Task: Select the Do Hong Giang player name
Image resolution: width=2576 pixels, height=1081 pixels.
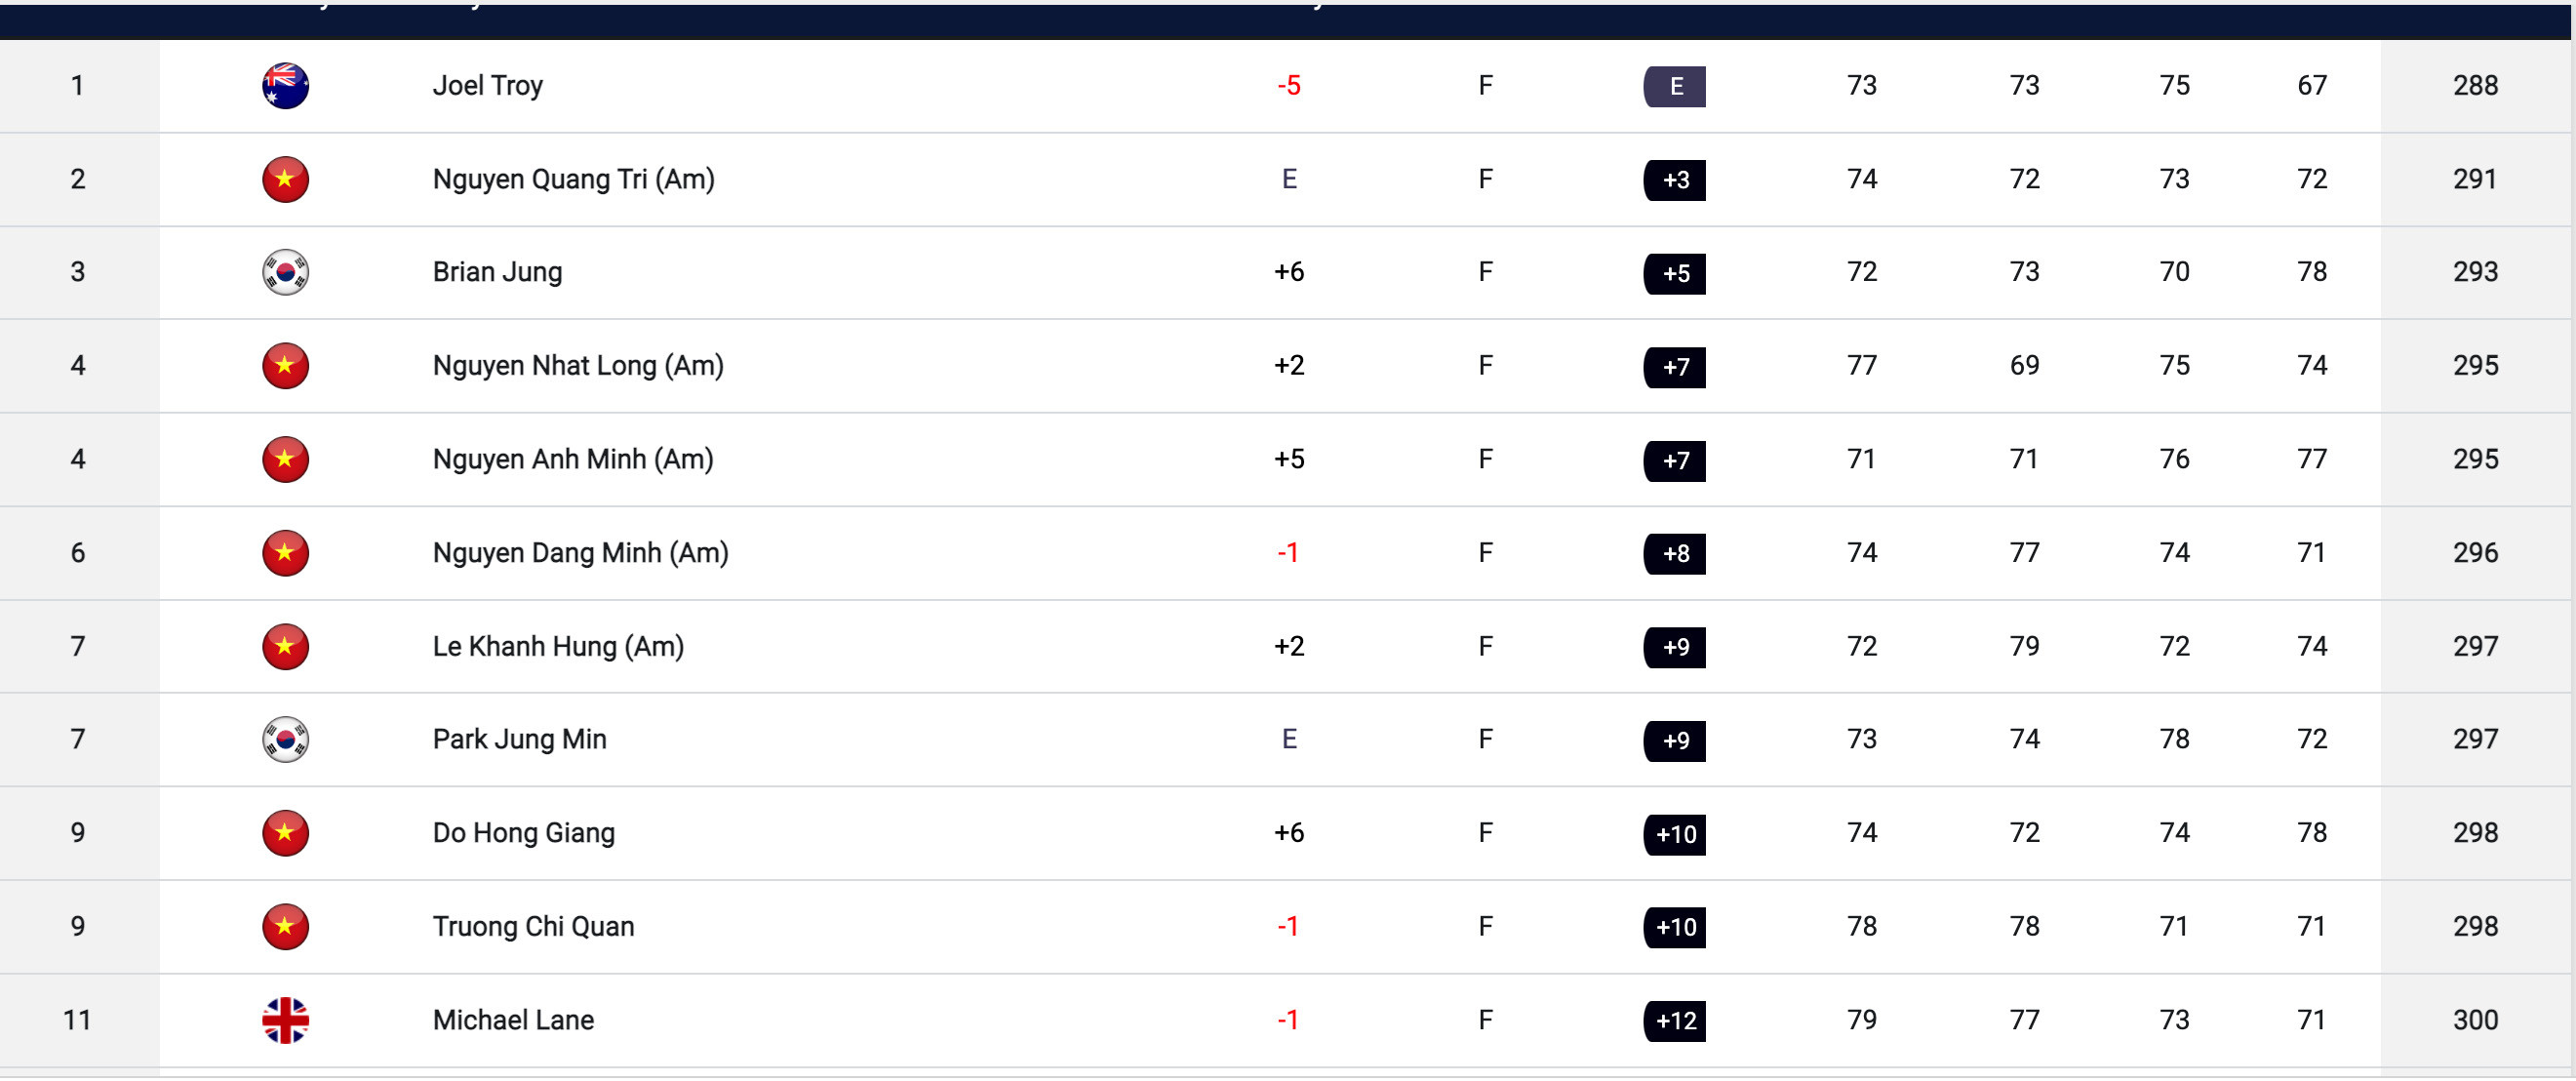Action: (x=523, y=833)
